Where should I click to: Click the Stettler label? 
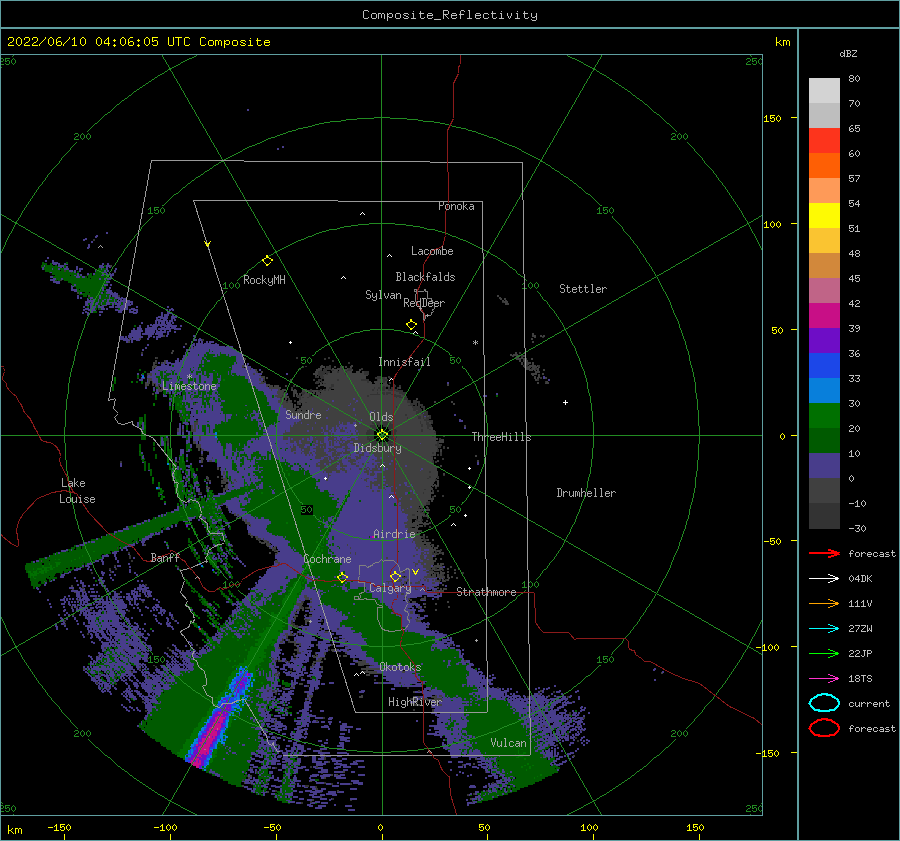(x=583, y=289)
